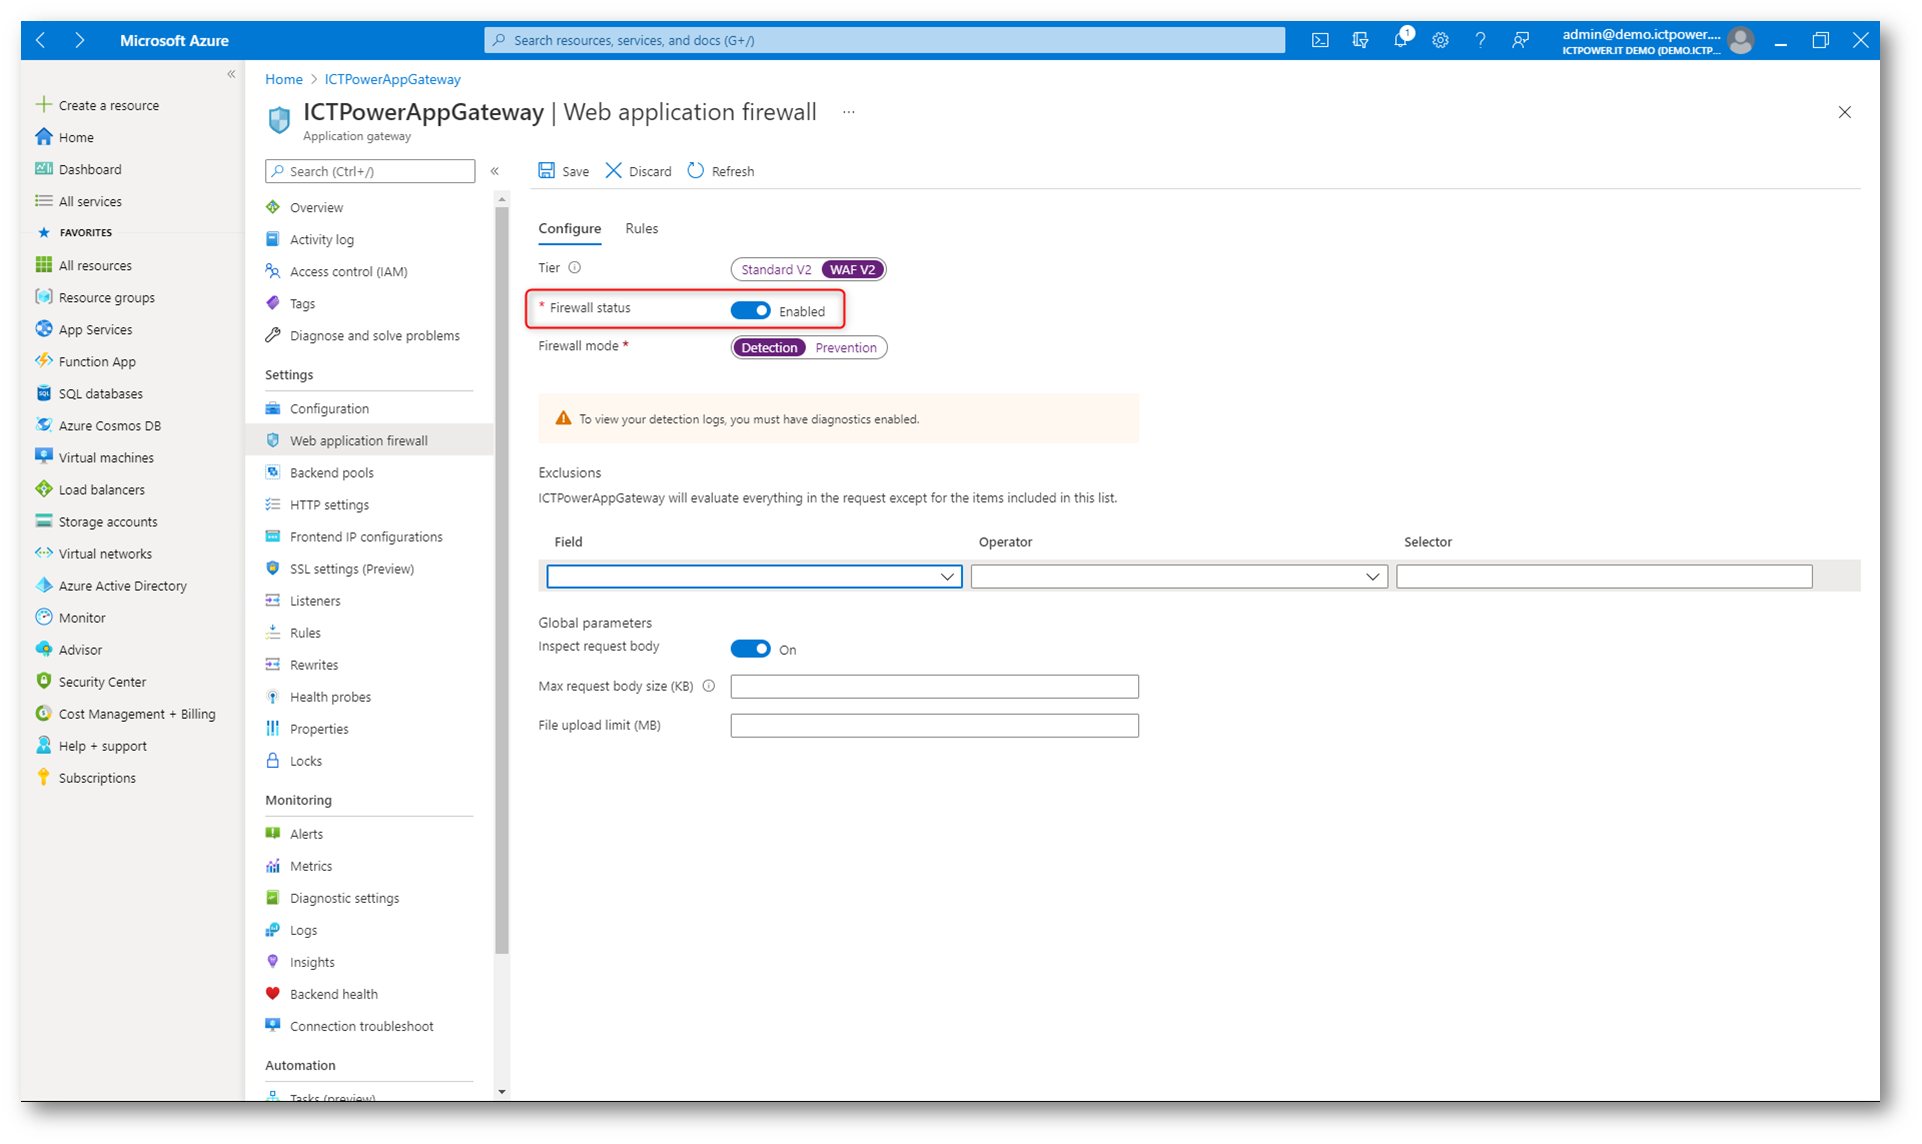Toggle the Firewall status switch
The height and width of the screenshot is (1144, 1922).
click(x=750, y=311)
